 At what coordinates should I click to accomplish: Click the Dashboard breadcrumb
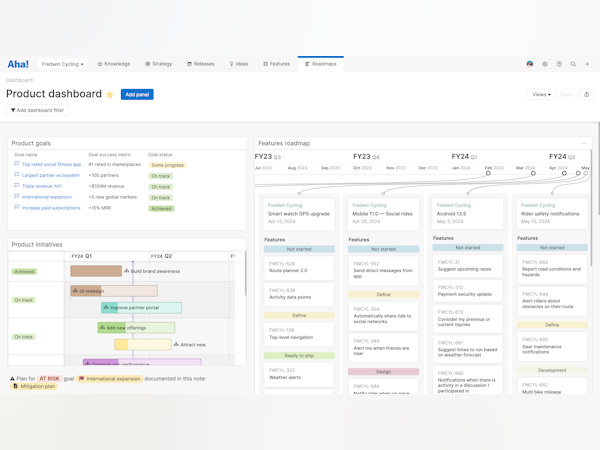(x=19, y=80)
